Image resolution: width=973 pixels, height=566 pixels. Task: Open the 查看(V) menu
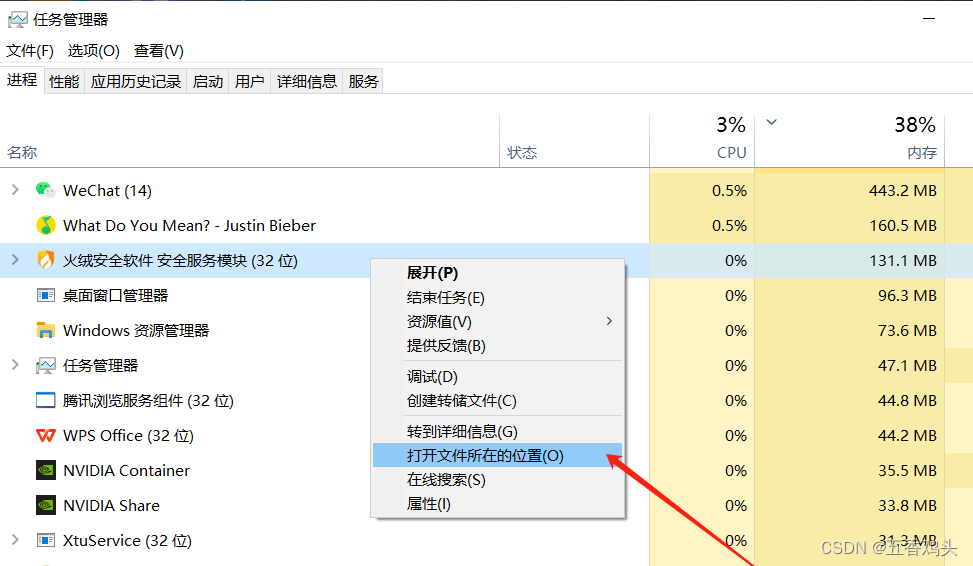click(159, 51)
